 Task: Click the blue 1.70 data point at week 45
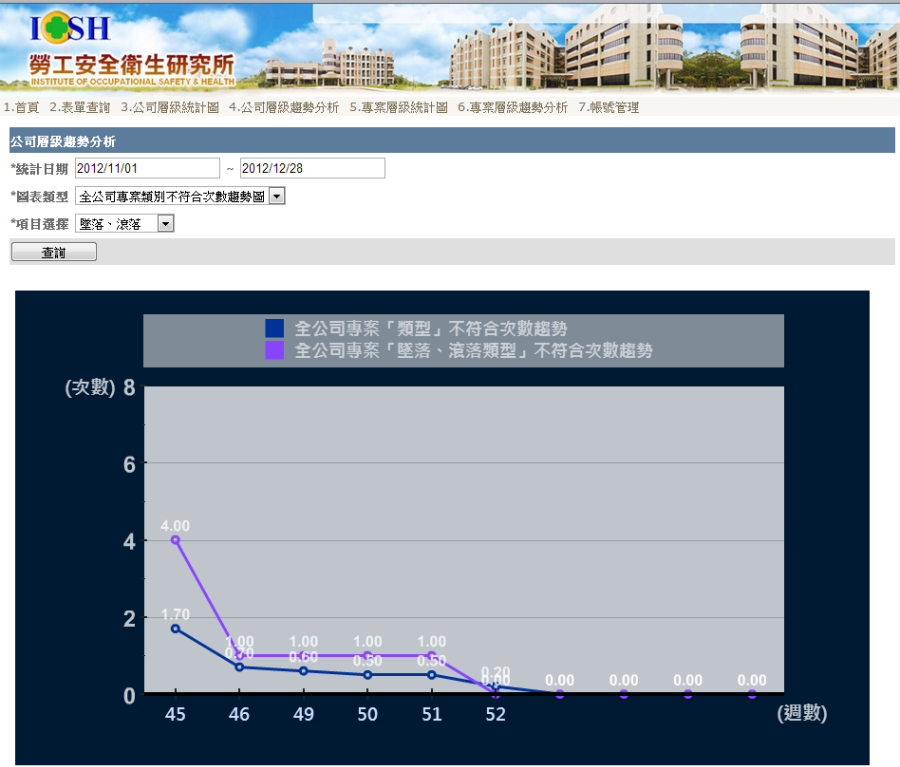[175, 628]
